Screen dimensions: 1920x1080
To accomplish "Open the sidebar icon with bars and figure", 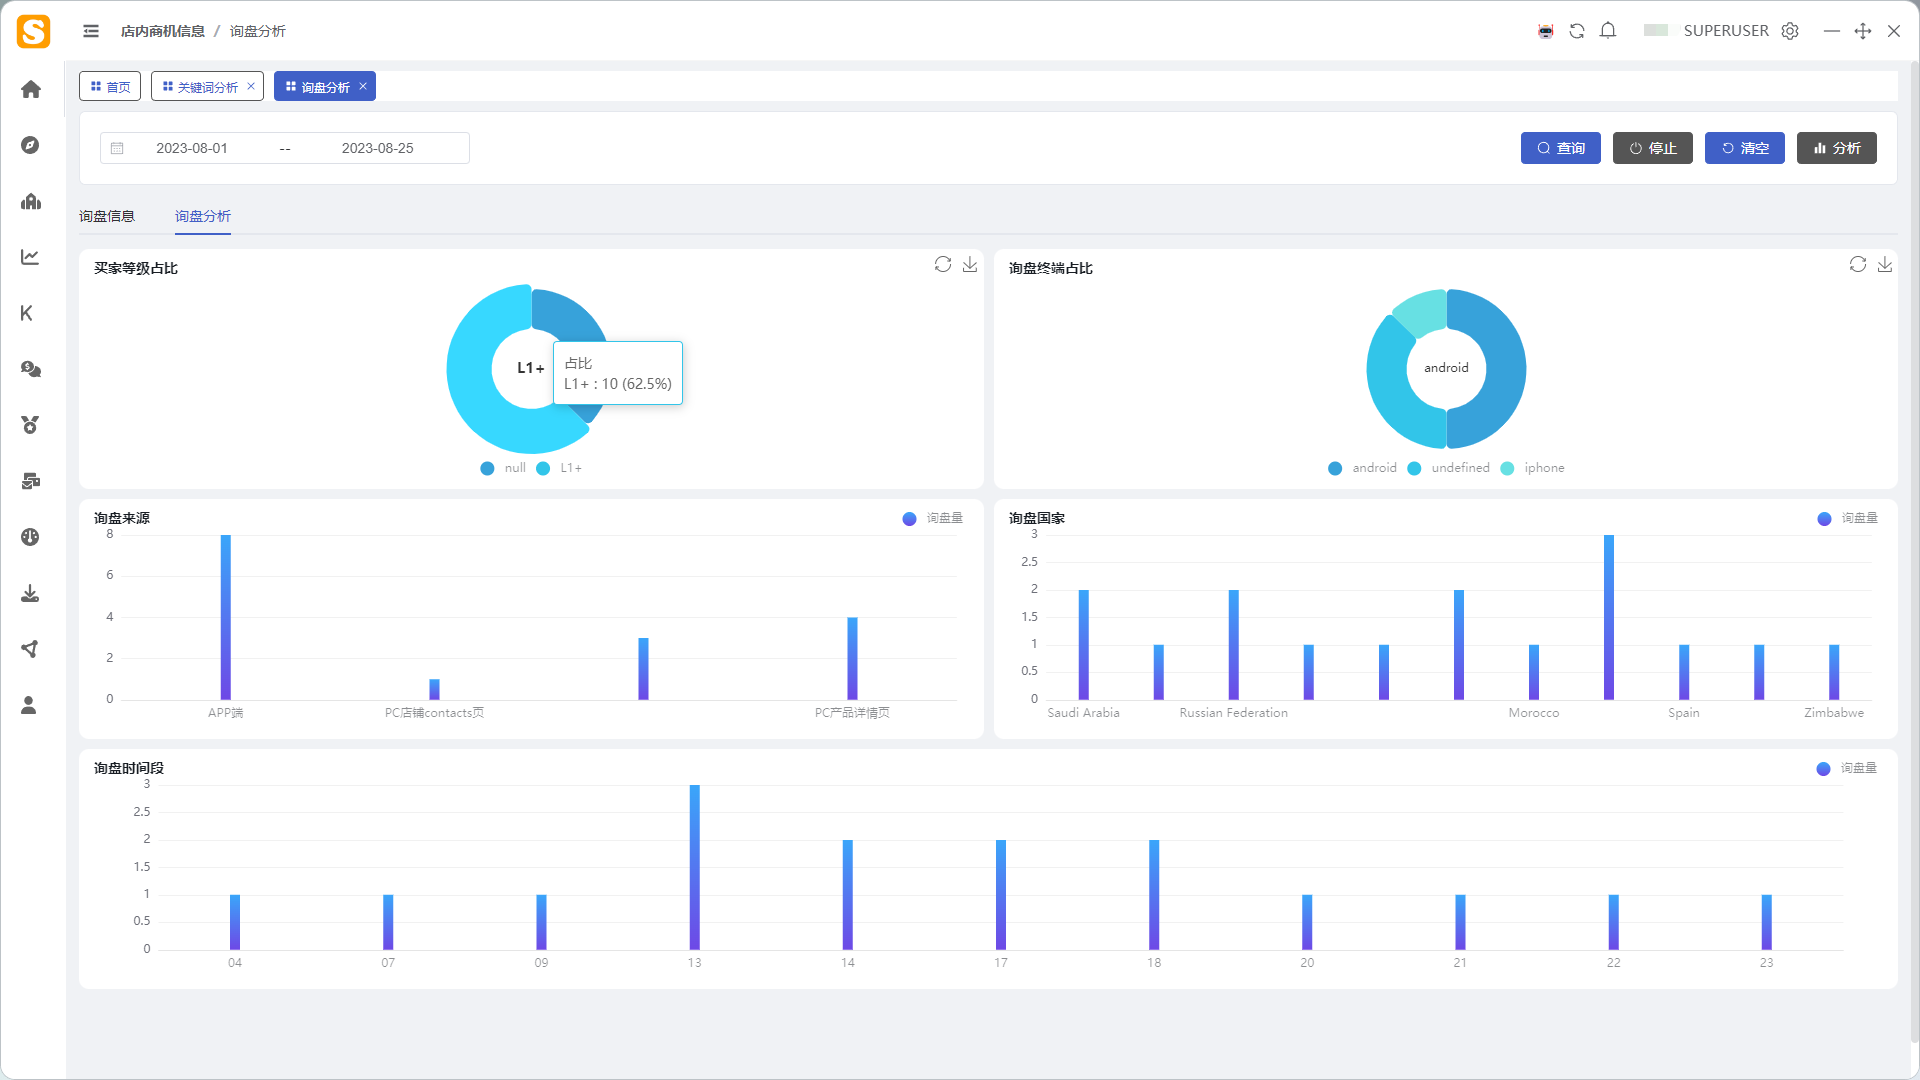I will click(31, 201).
